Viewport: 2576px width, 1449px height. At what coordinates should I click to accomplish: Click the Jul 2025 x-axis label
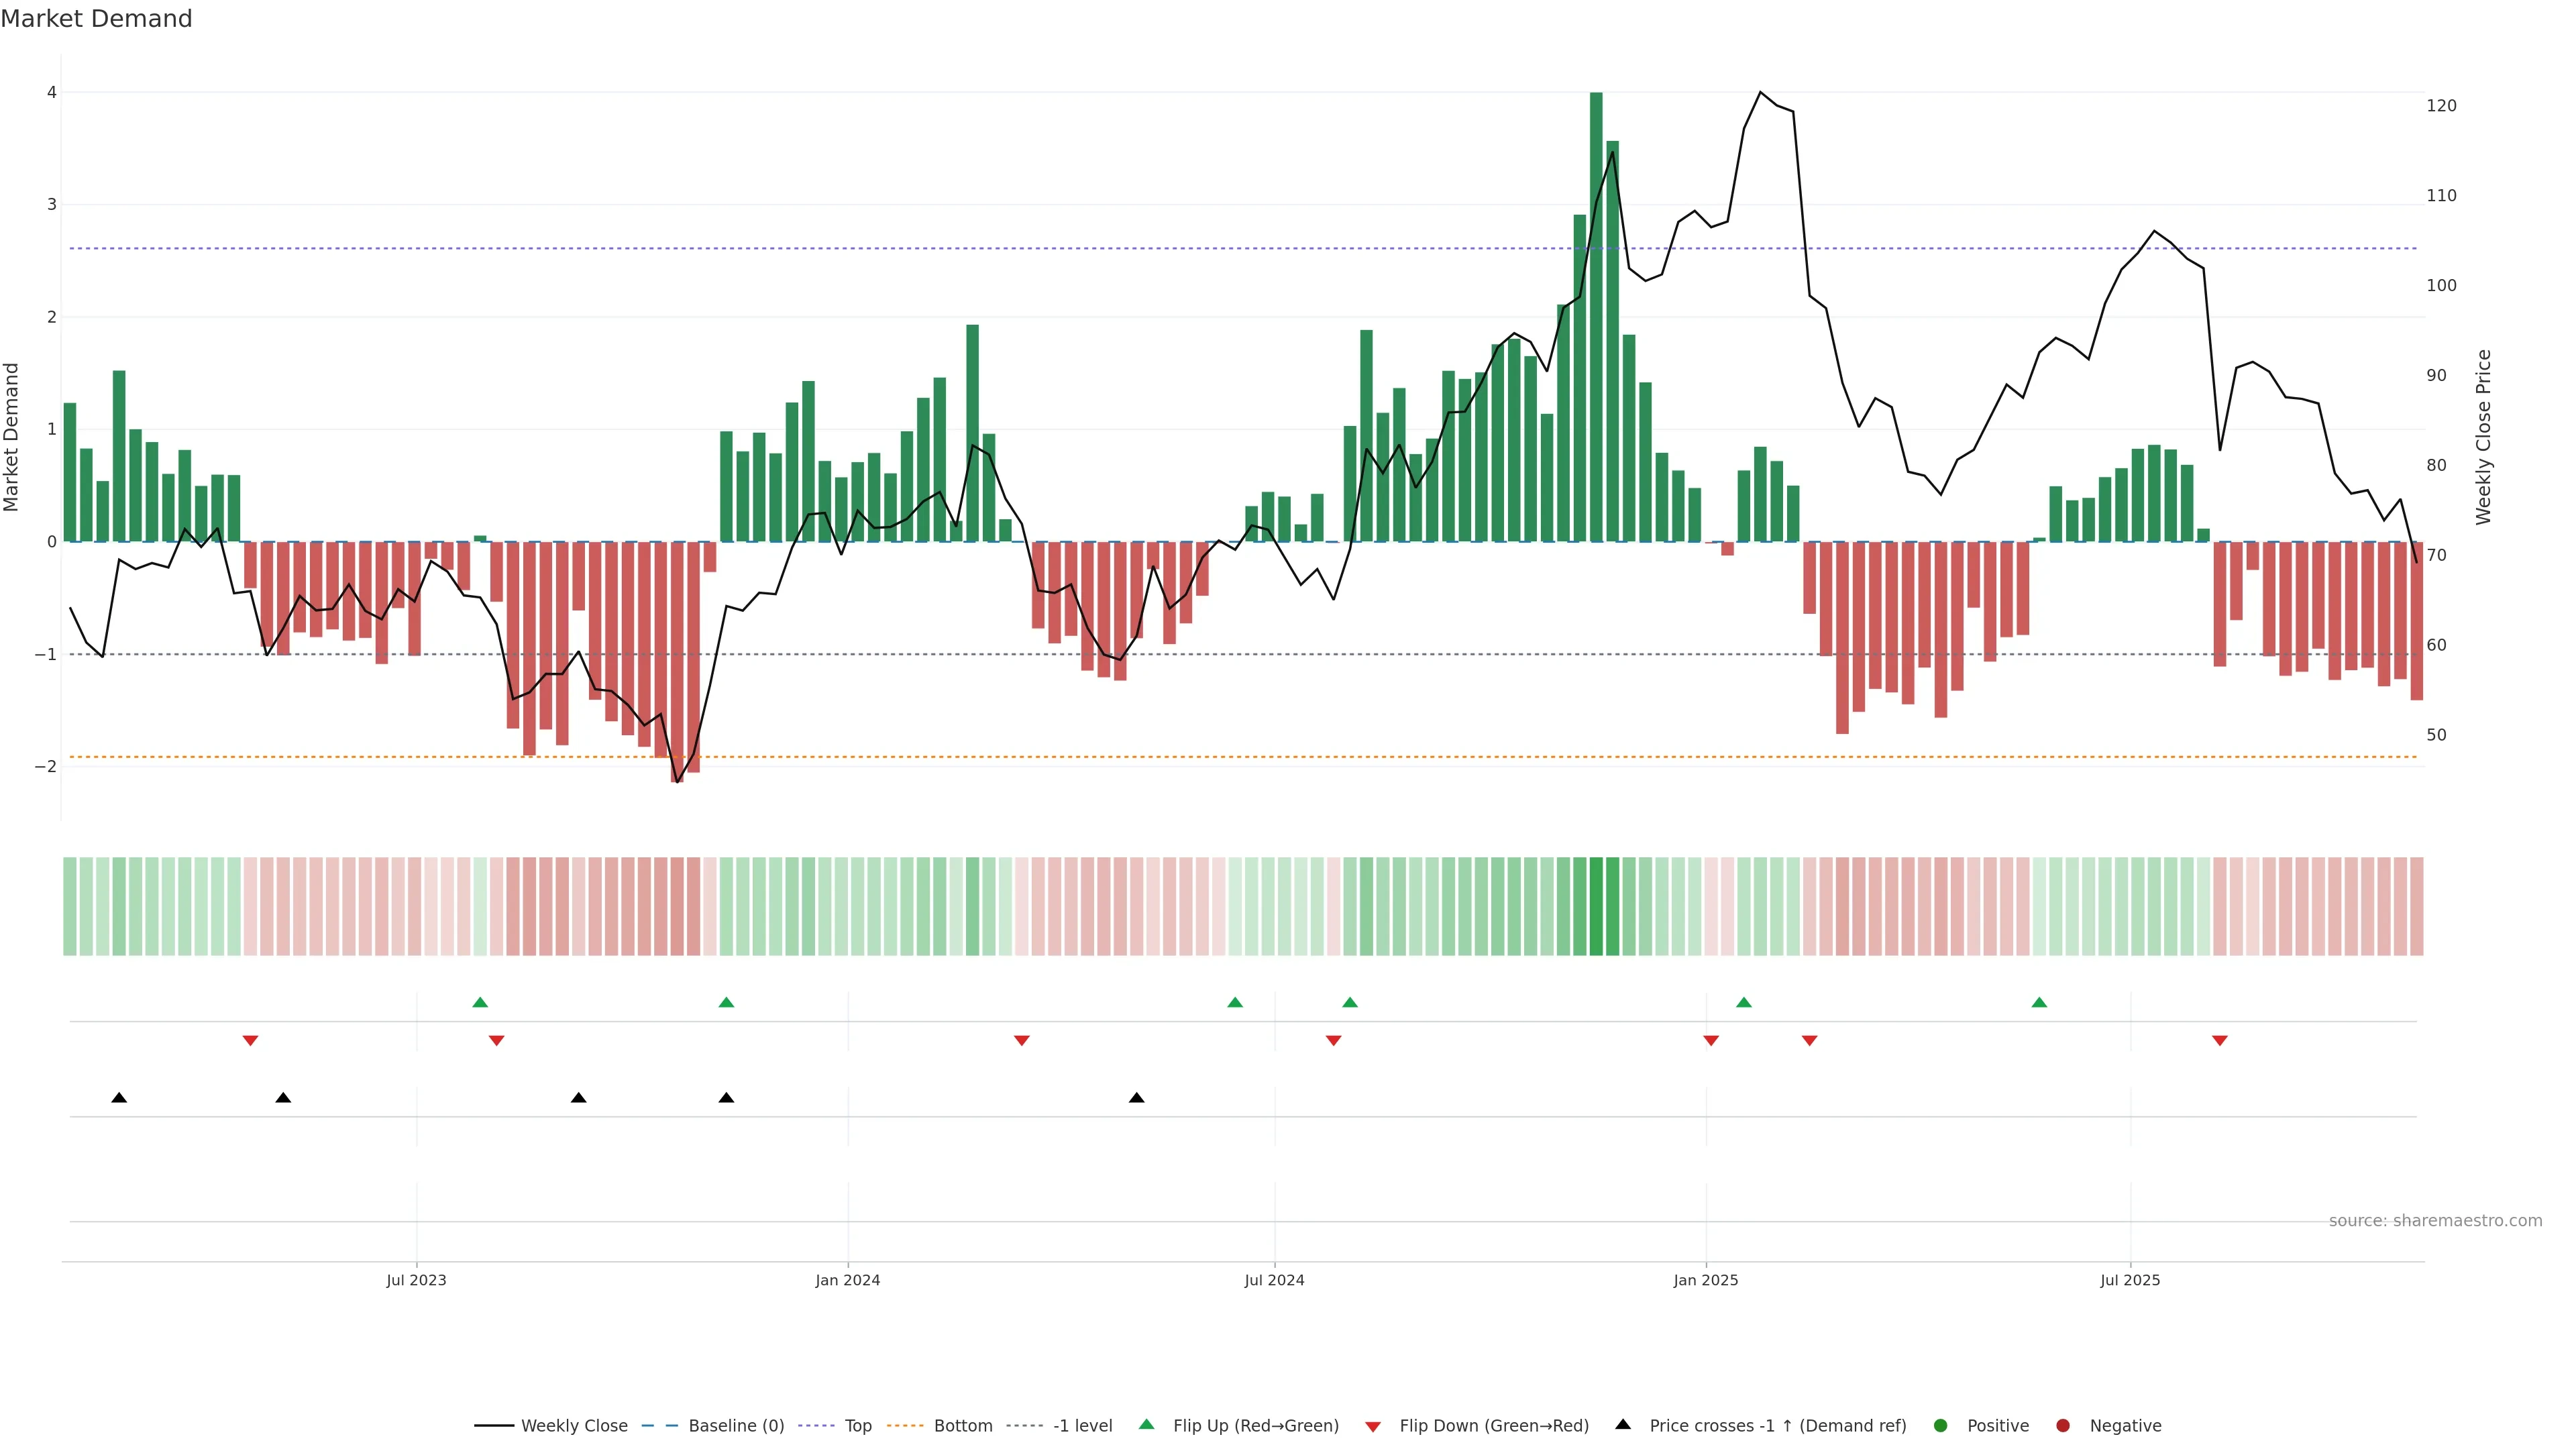(2130, 1281)
